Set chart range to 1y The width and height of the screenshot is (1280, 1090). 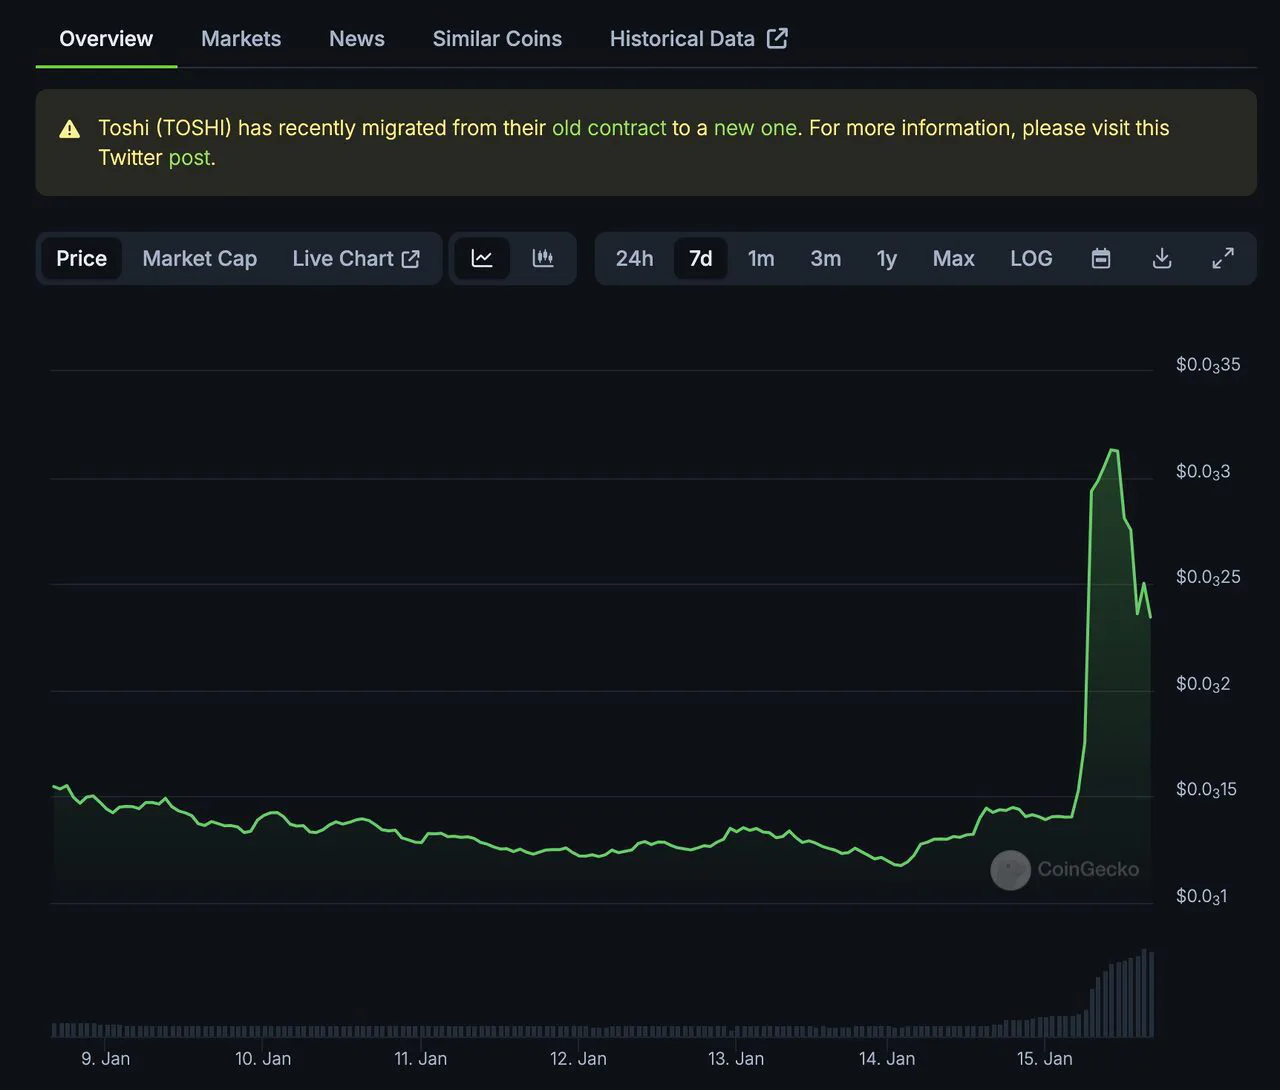point(887,258)
